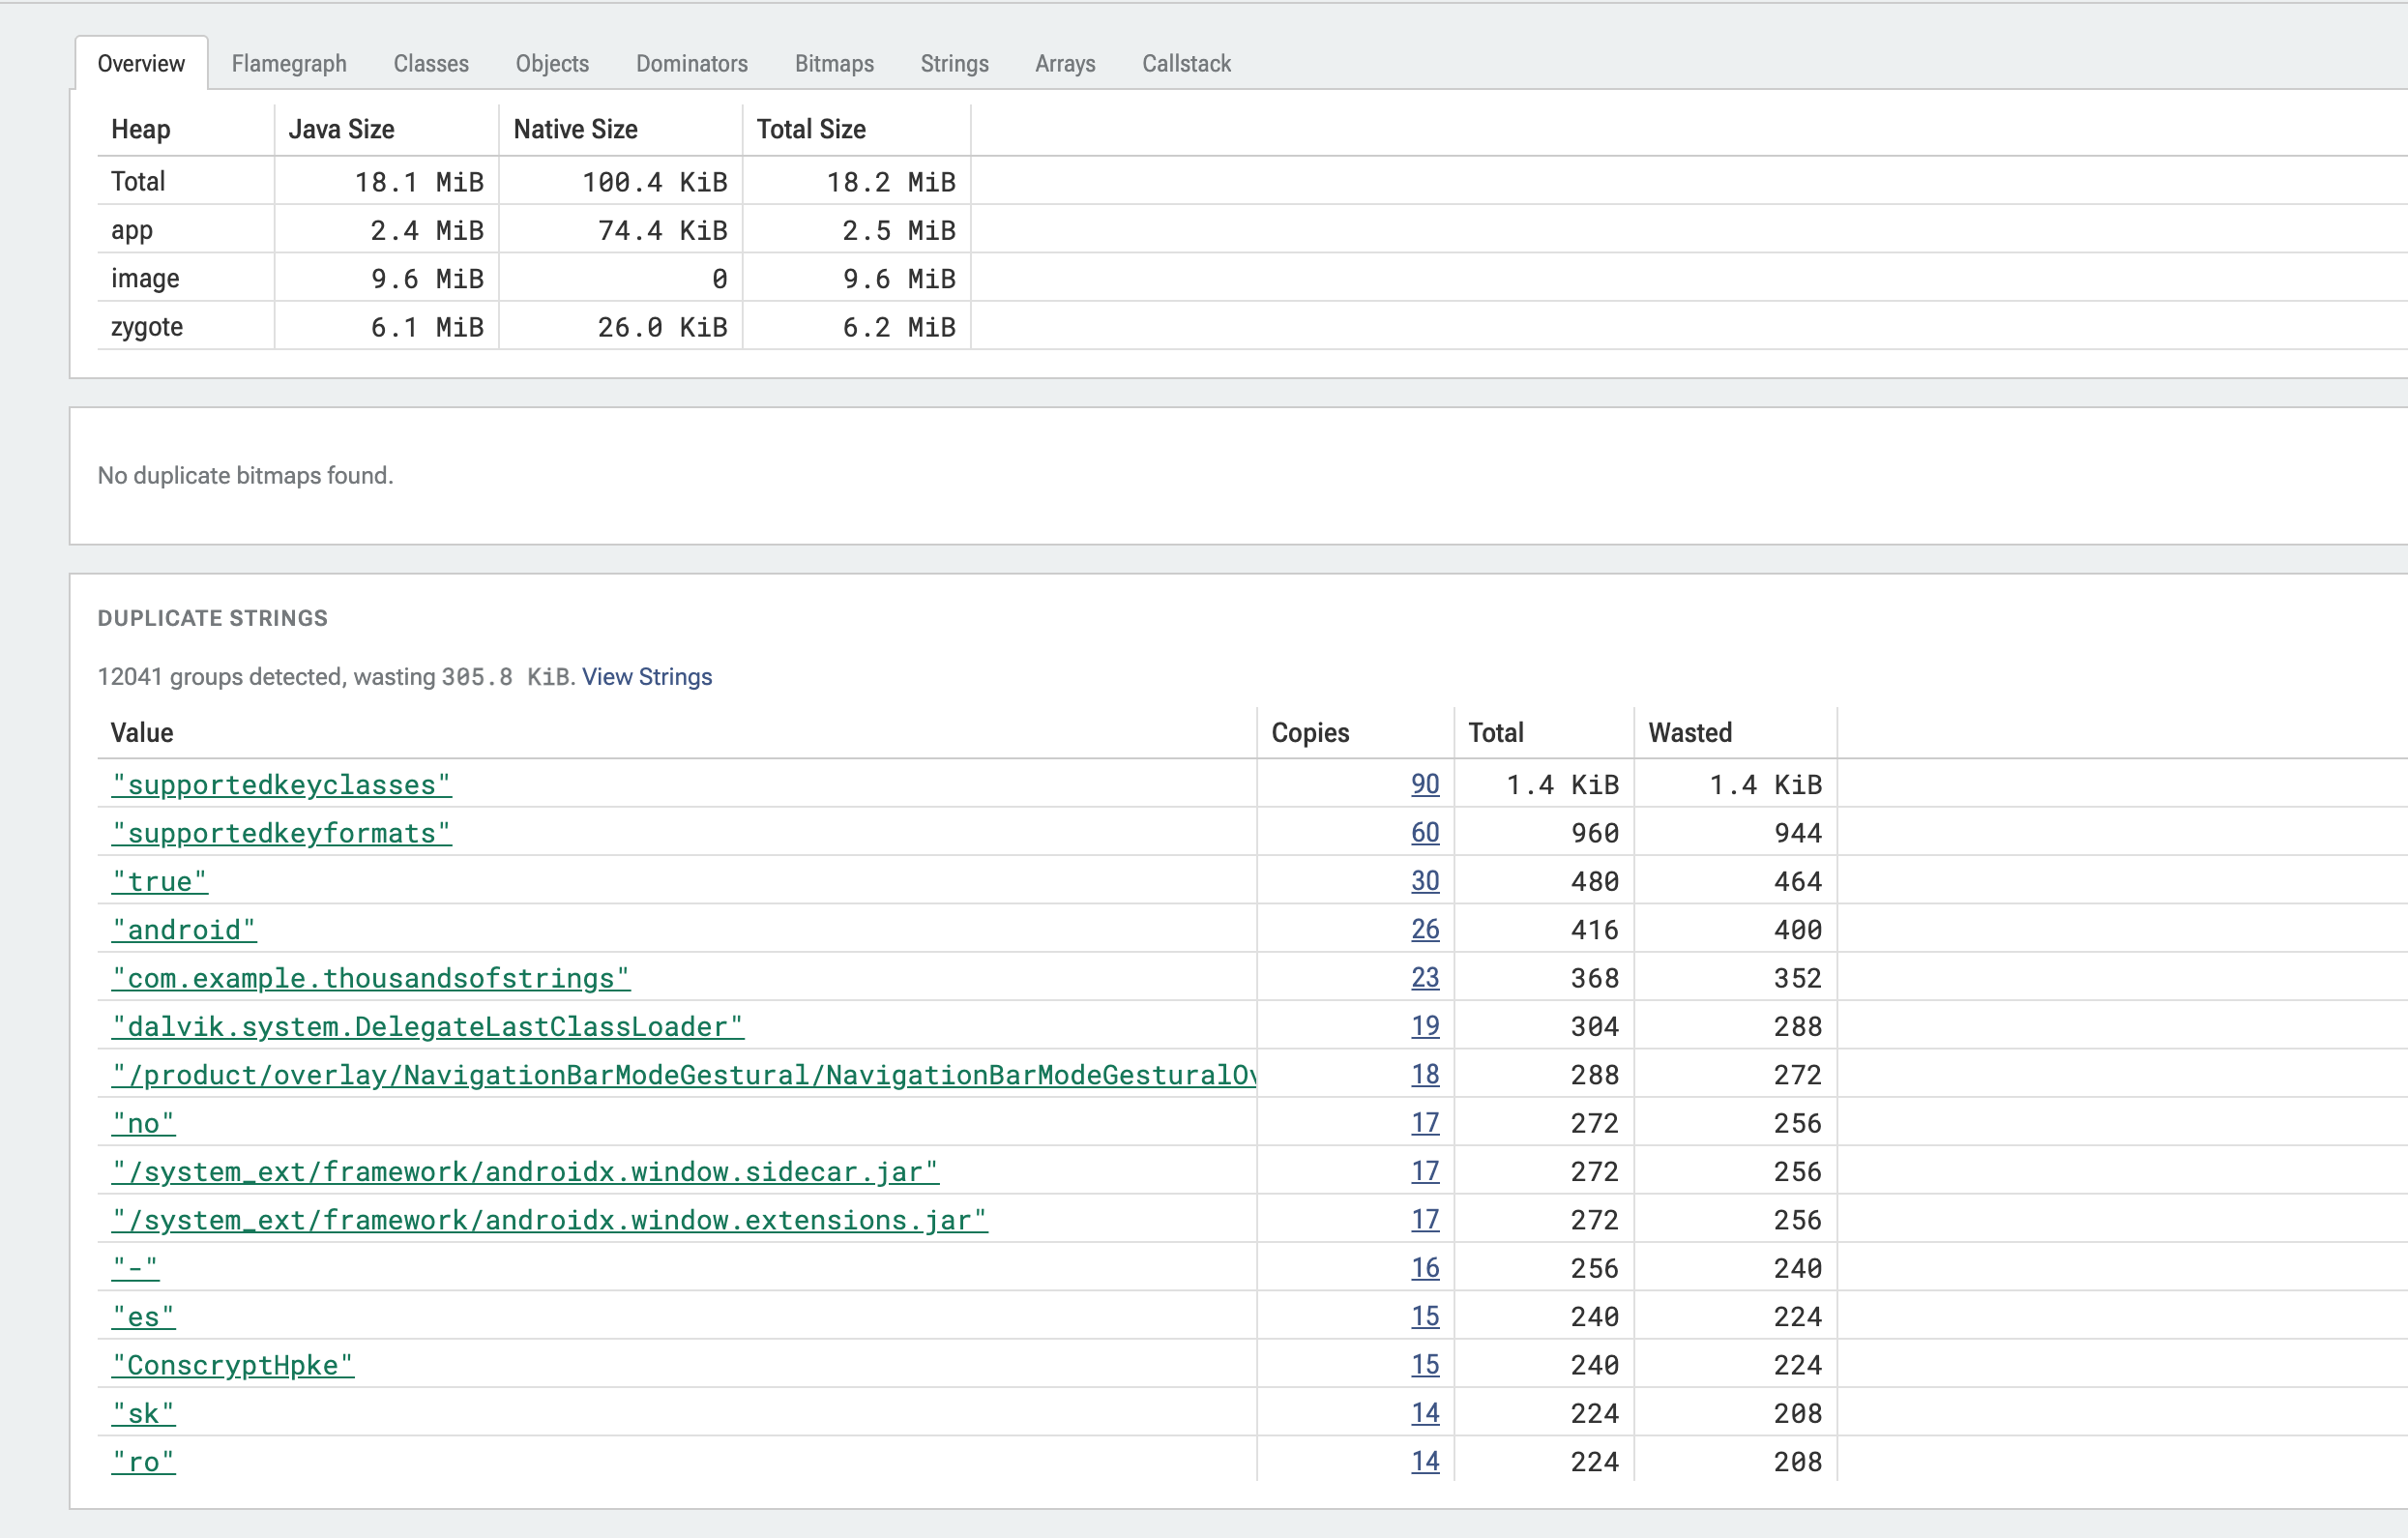Open the "android" string value

tap(183, 930)
